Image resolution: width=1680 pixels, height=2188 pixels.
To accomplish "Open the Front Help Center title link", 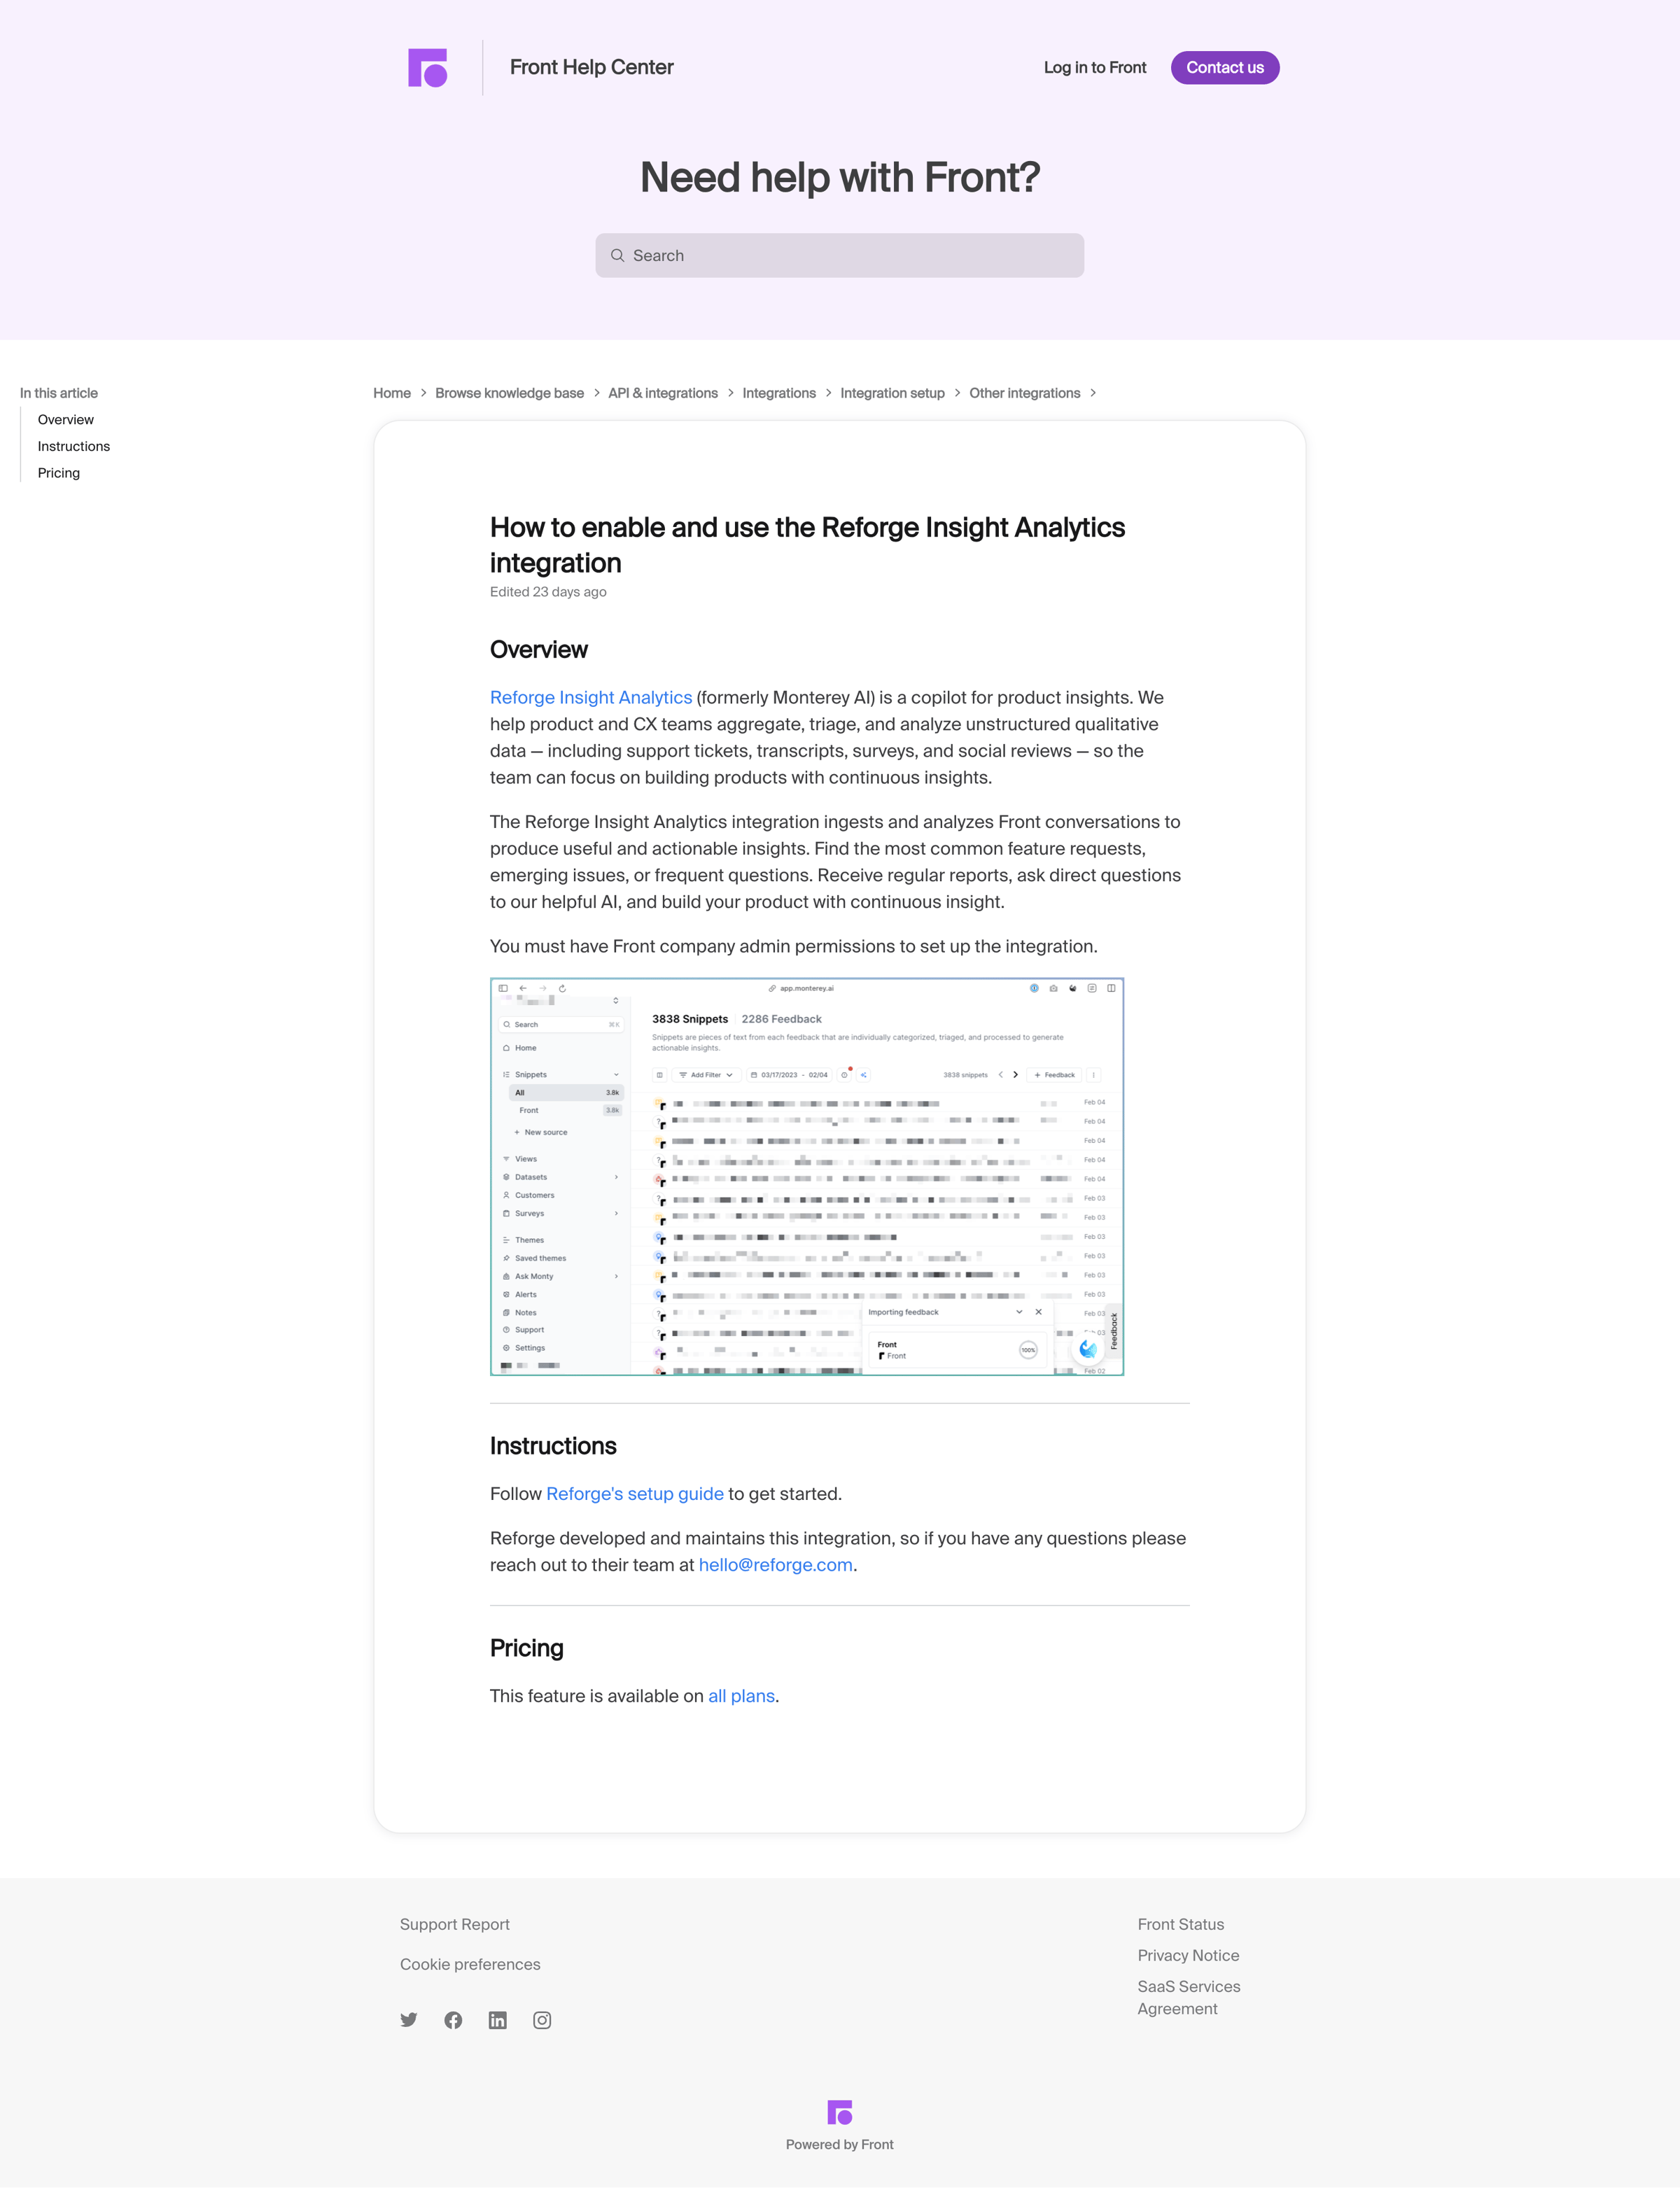I will (591, 67).
